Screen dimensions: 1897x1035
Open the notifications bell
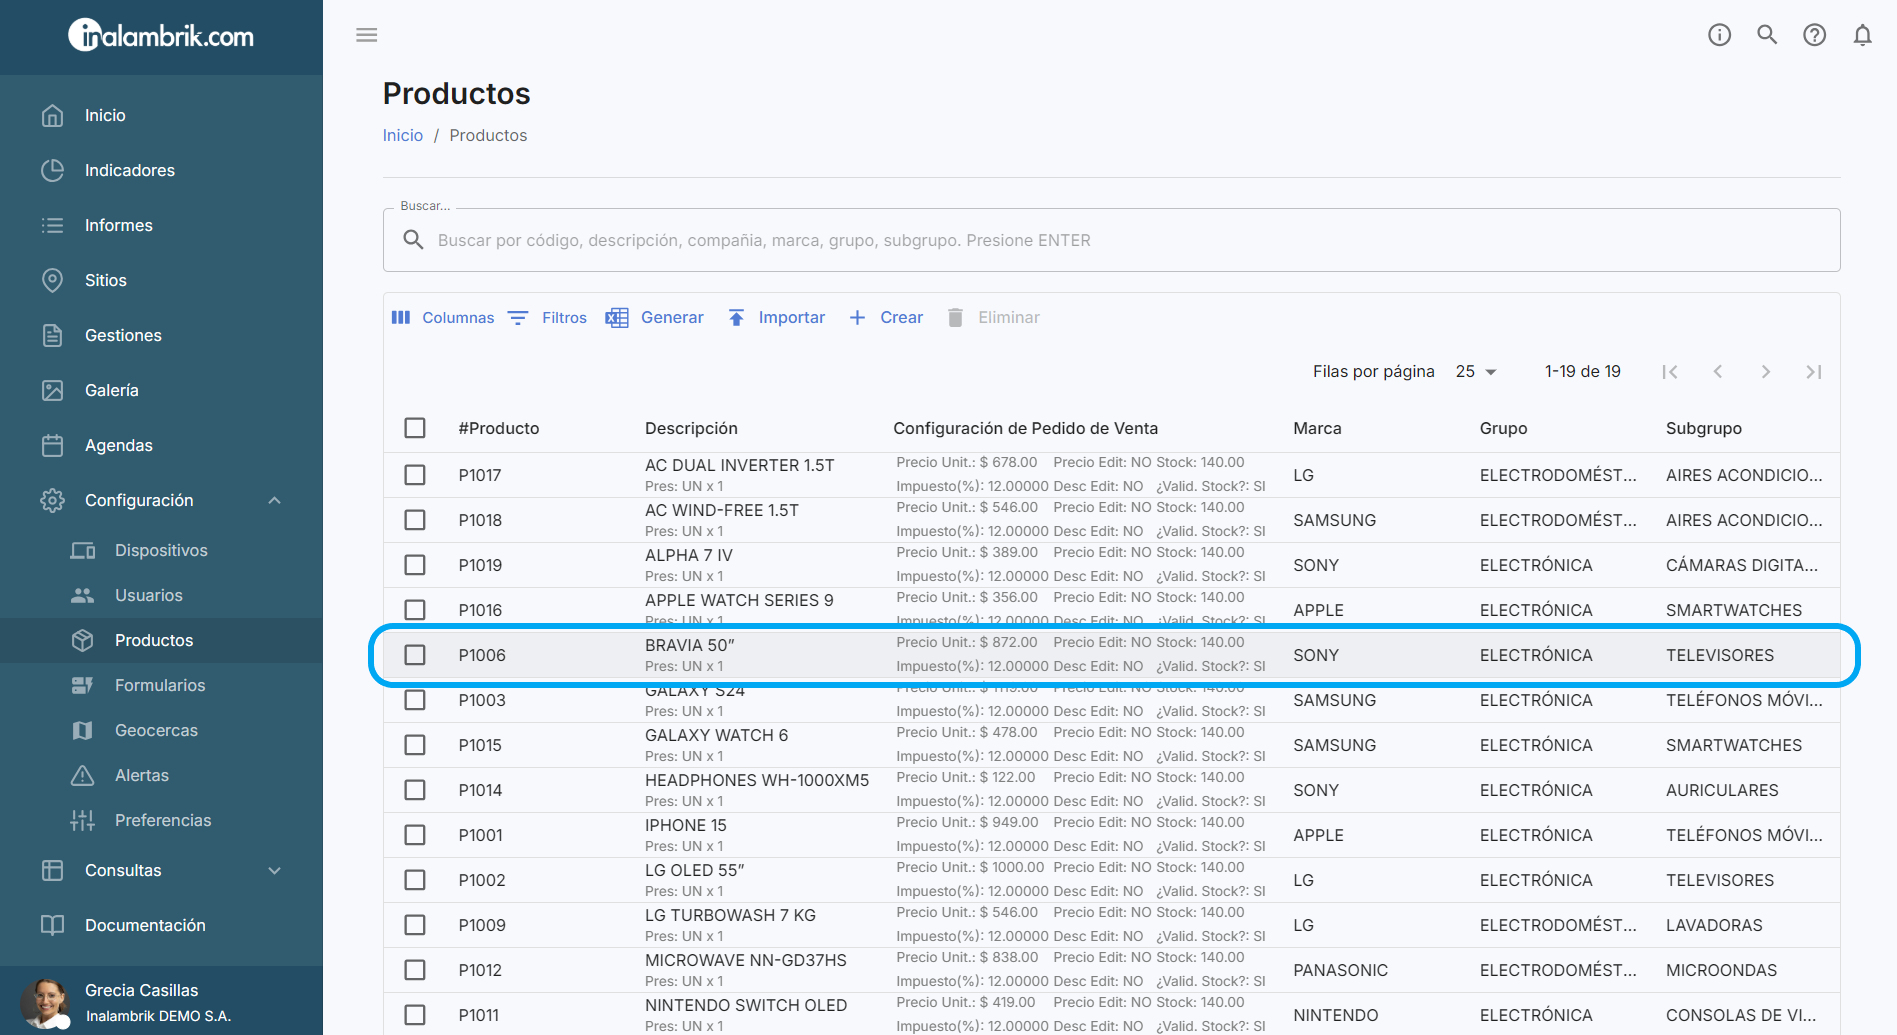click(1862, 35)
